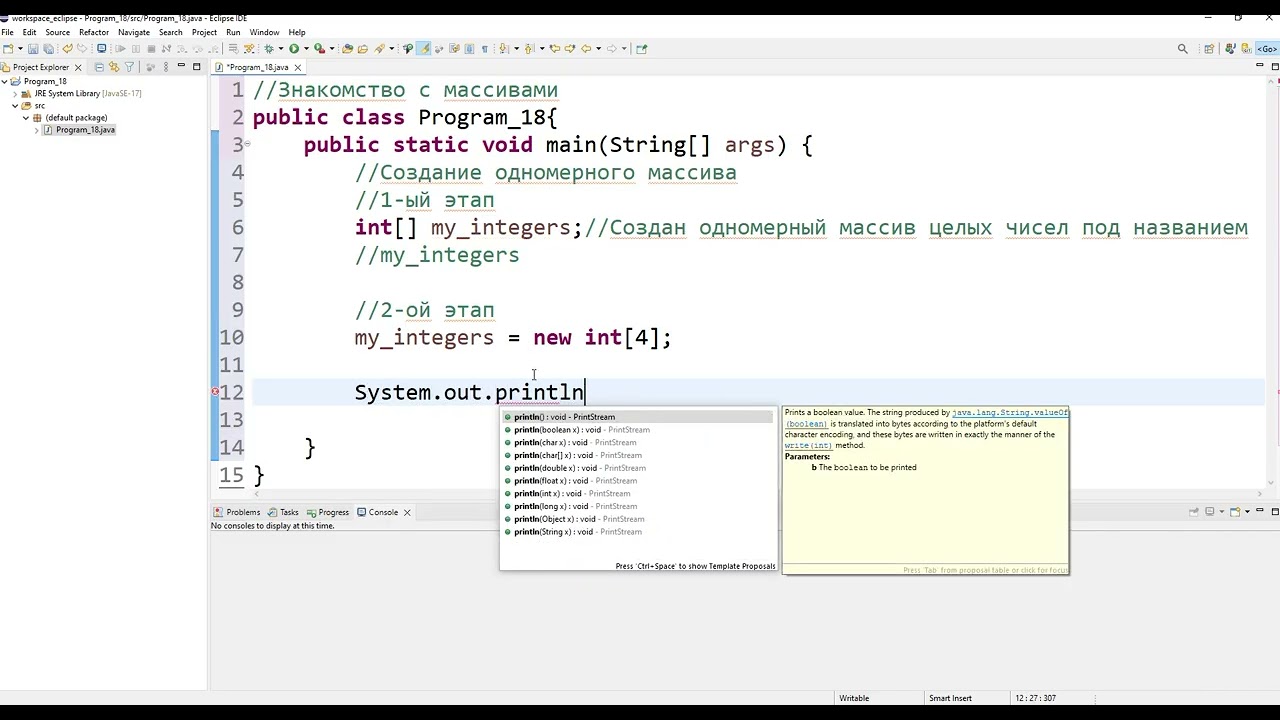Click the Debug bug icon
The width and height of the screenshot is (1280, 720).
point(268,48)
